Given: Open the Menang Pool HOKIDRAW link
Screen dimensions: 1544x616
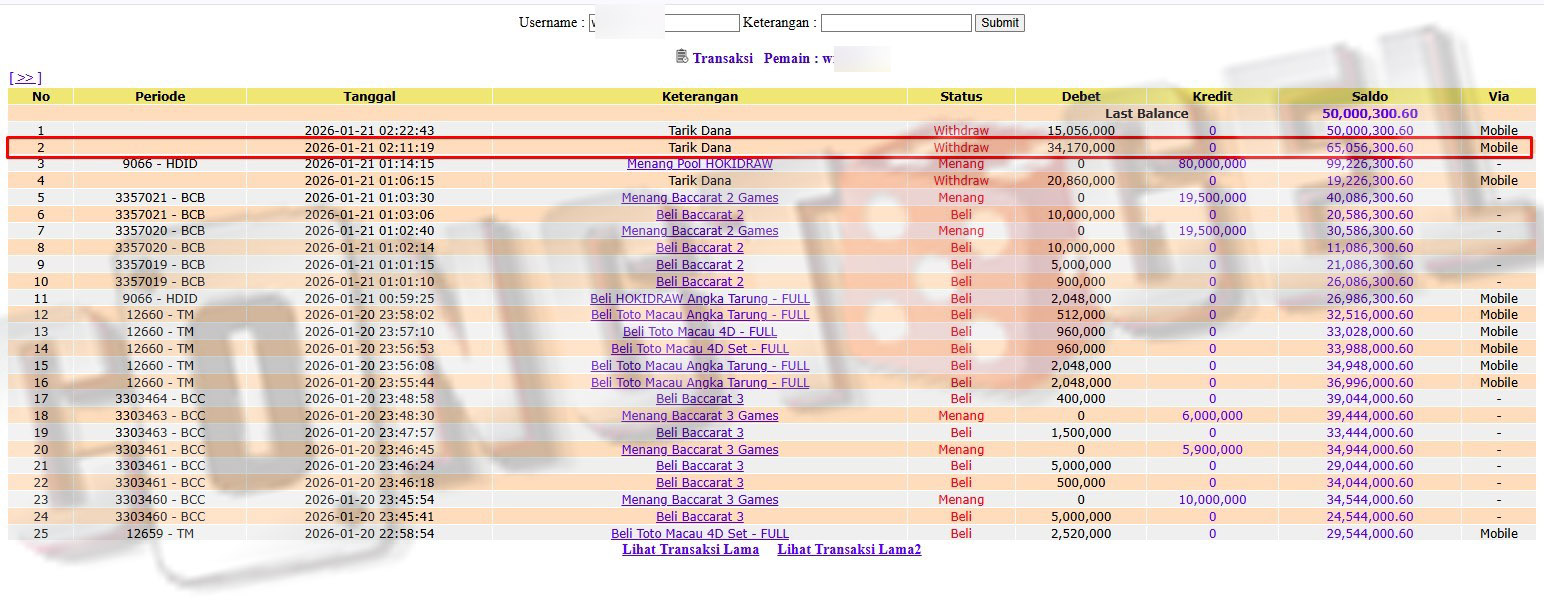Looking at the screenshot, I should point(699,164).
